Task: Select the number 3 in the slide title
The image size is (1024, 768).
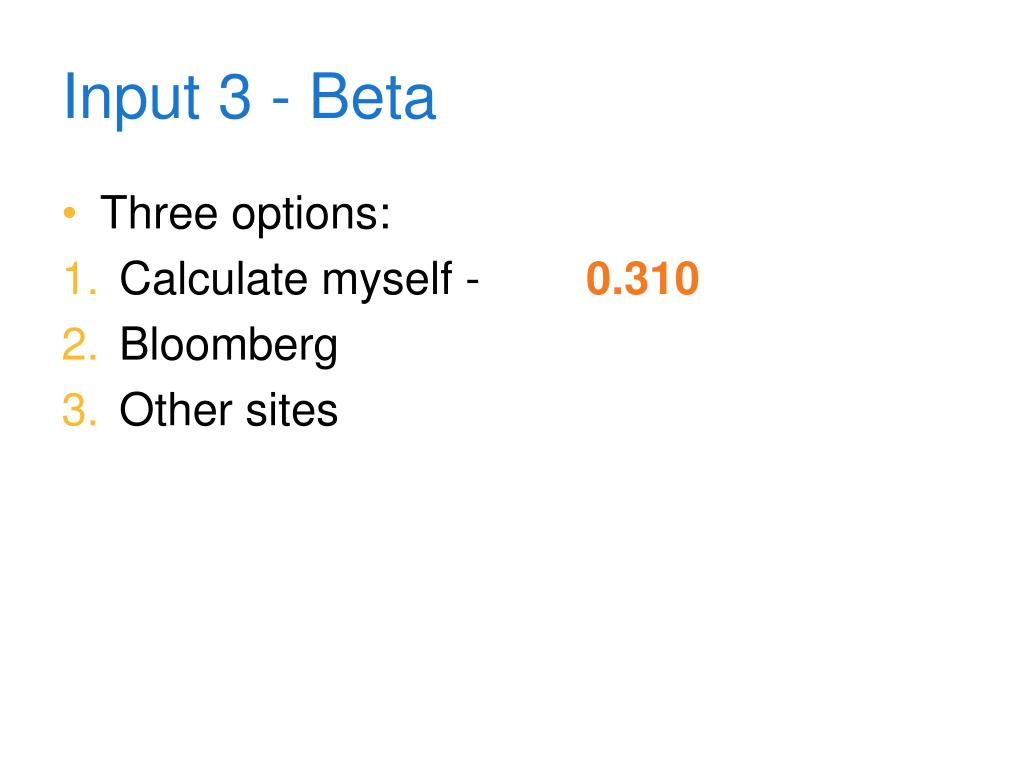Action: coord(234,97)
